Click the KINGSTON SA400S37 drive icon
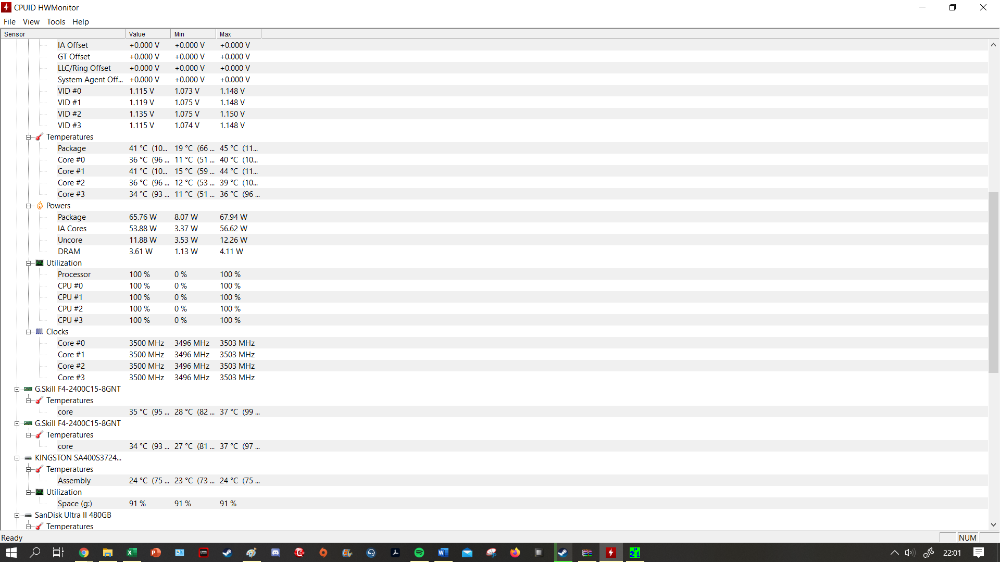Viewport: 1000px width, 562px height. pyautogui.click(x=28, y=457)
